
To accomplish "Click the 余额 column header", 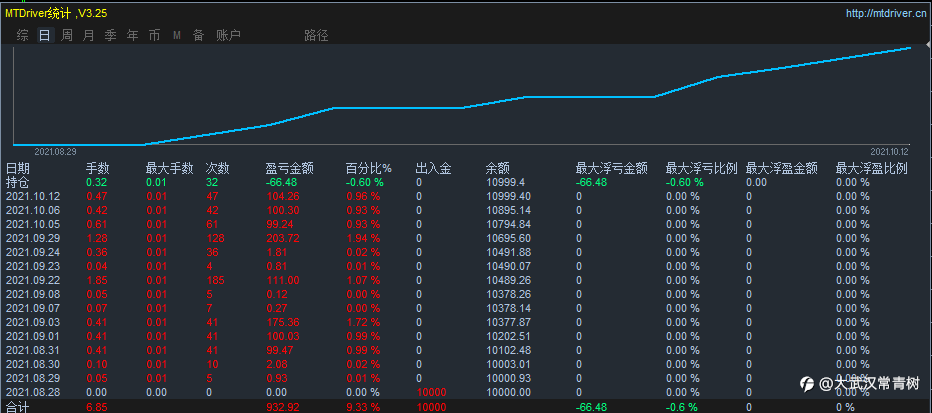I will click(498, 169).
